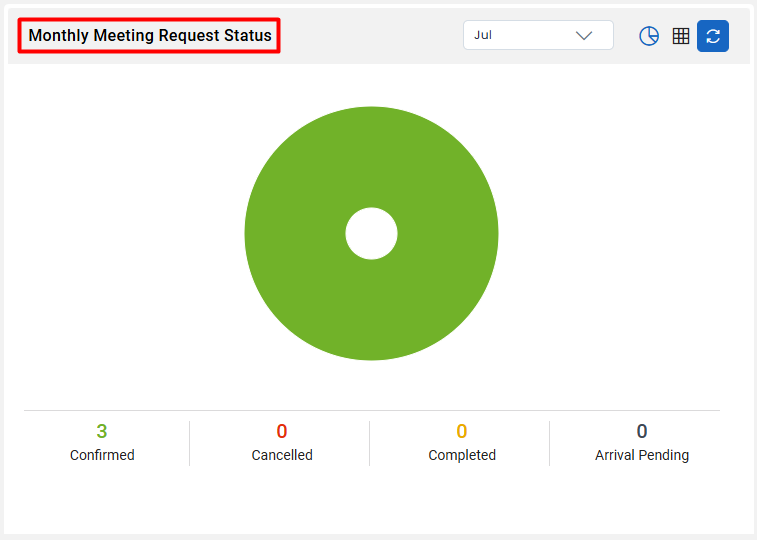Select the orange Completed count
The width and height of the screenshot is (757, 540).
(462, 431)
